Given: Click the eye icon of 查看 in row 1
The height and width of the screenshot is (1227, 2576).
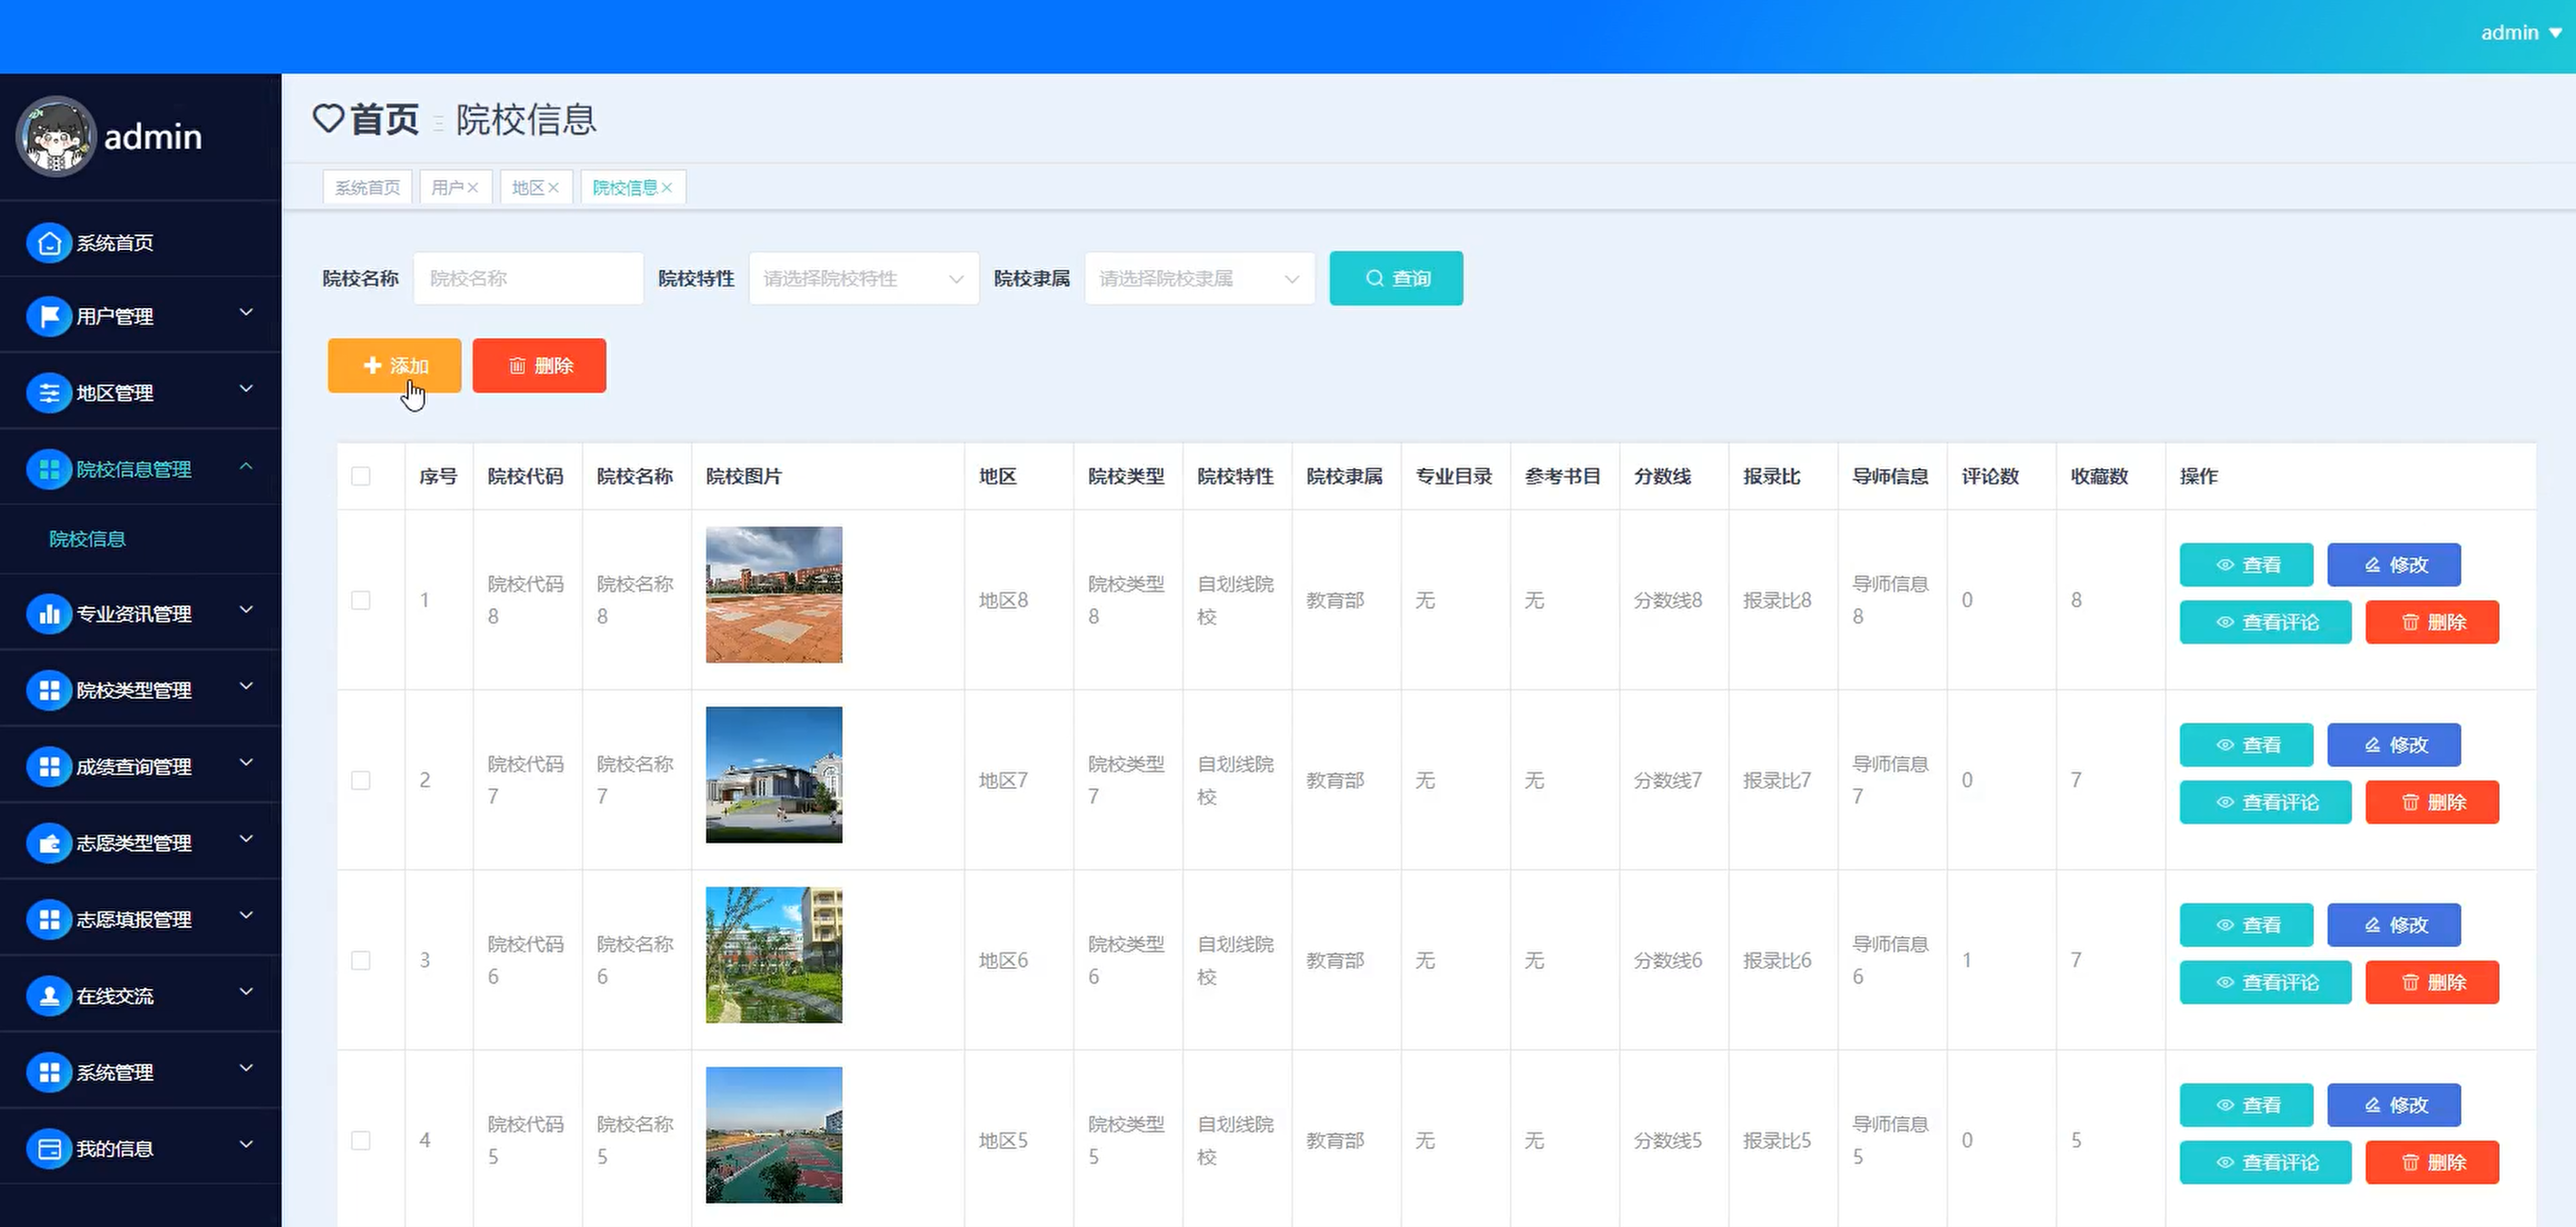Looking at the screenshot, I should click(2225, 565).
